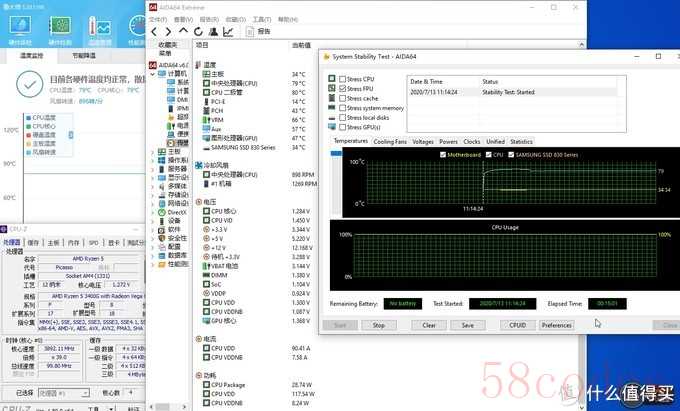Enable the Stress CPU checkbox

pyautogui.click(x=343, y=79)
